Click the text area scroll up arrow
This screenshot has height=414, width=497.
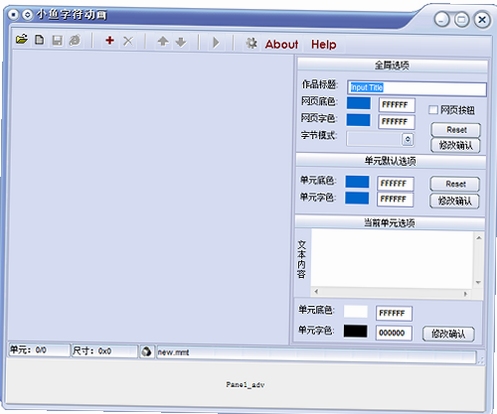point(479,238)
